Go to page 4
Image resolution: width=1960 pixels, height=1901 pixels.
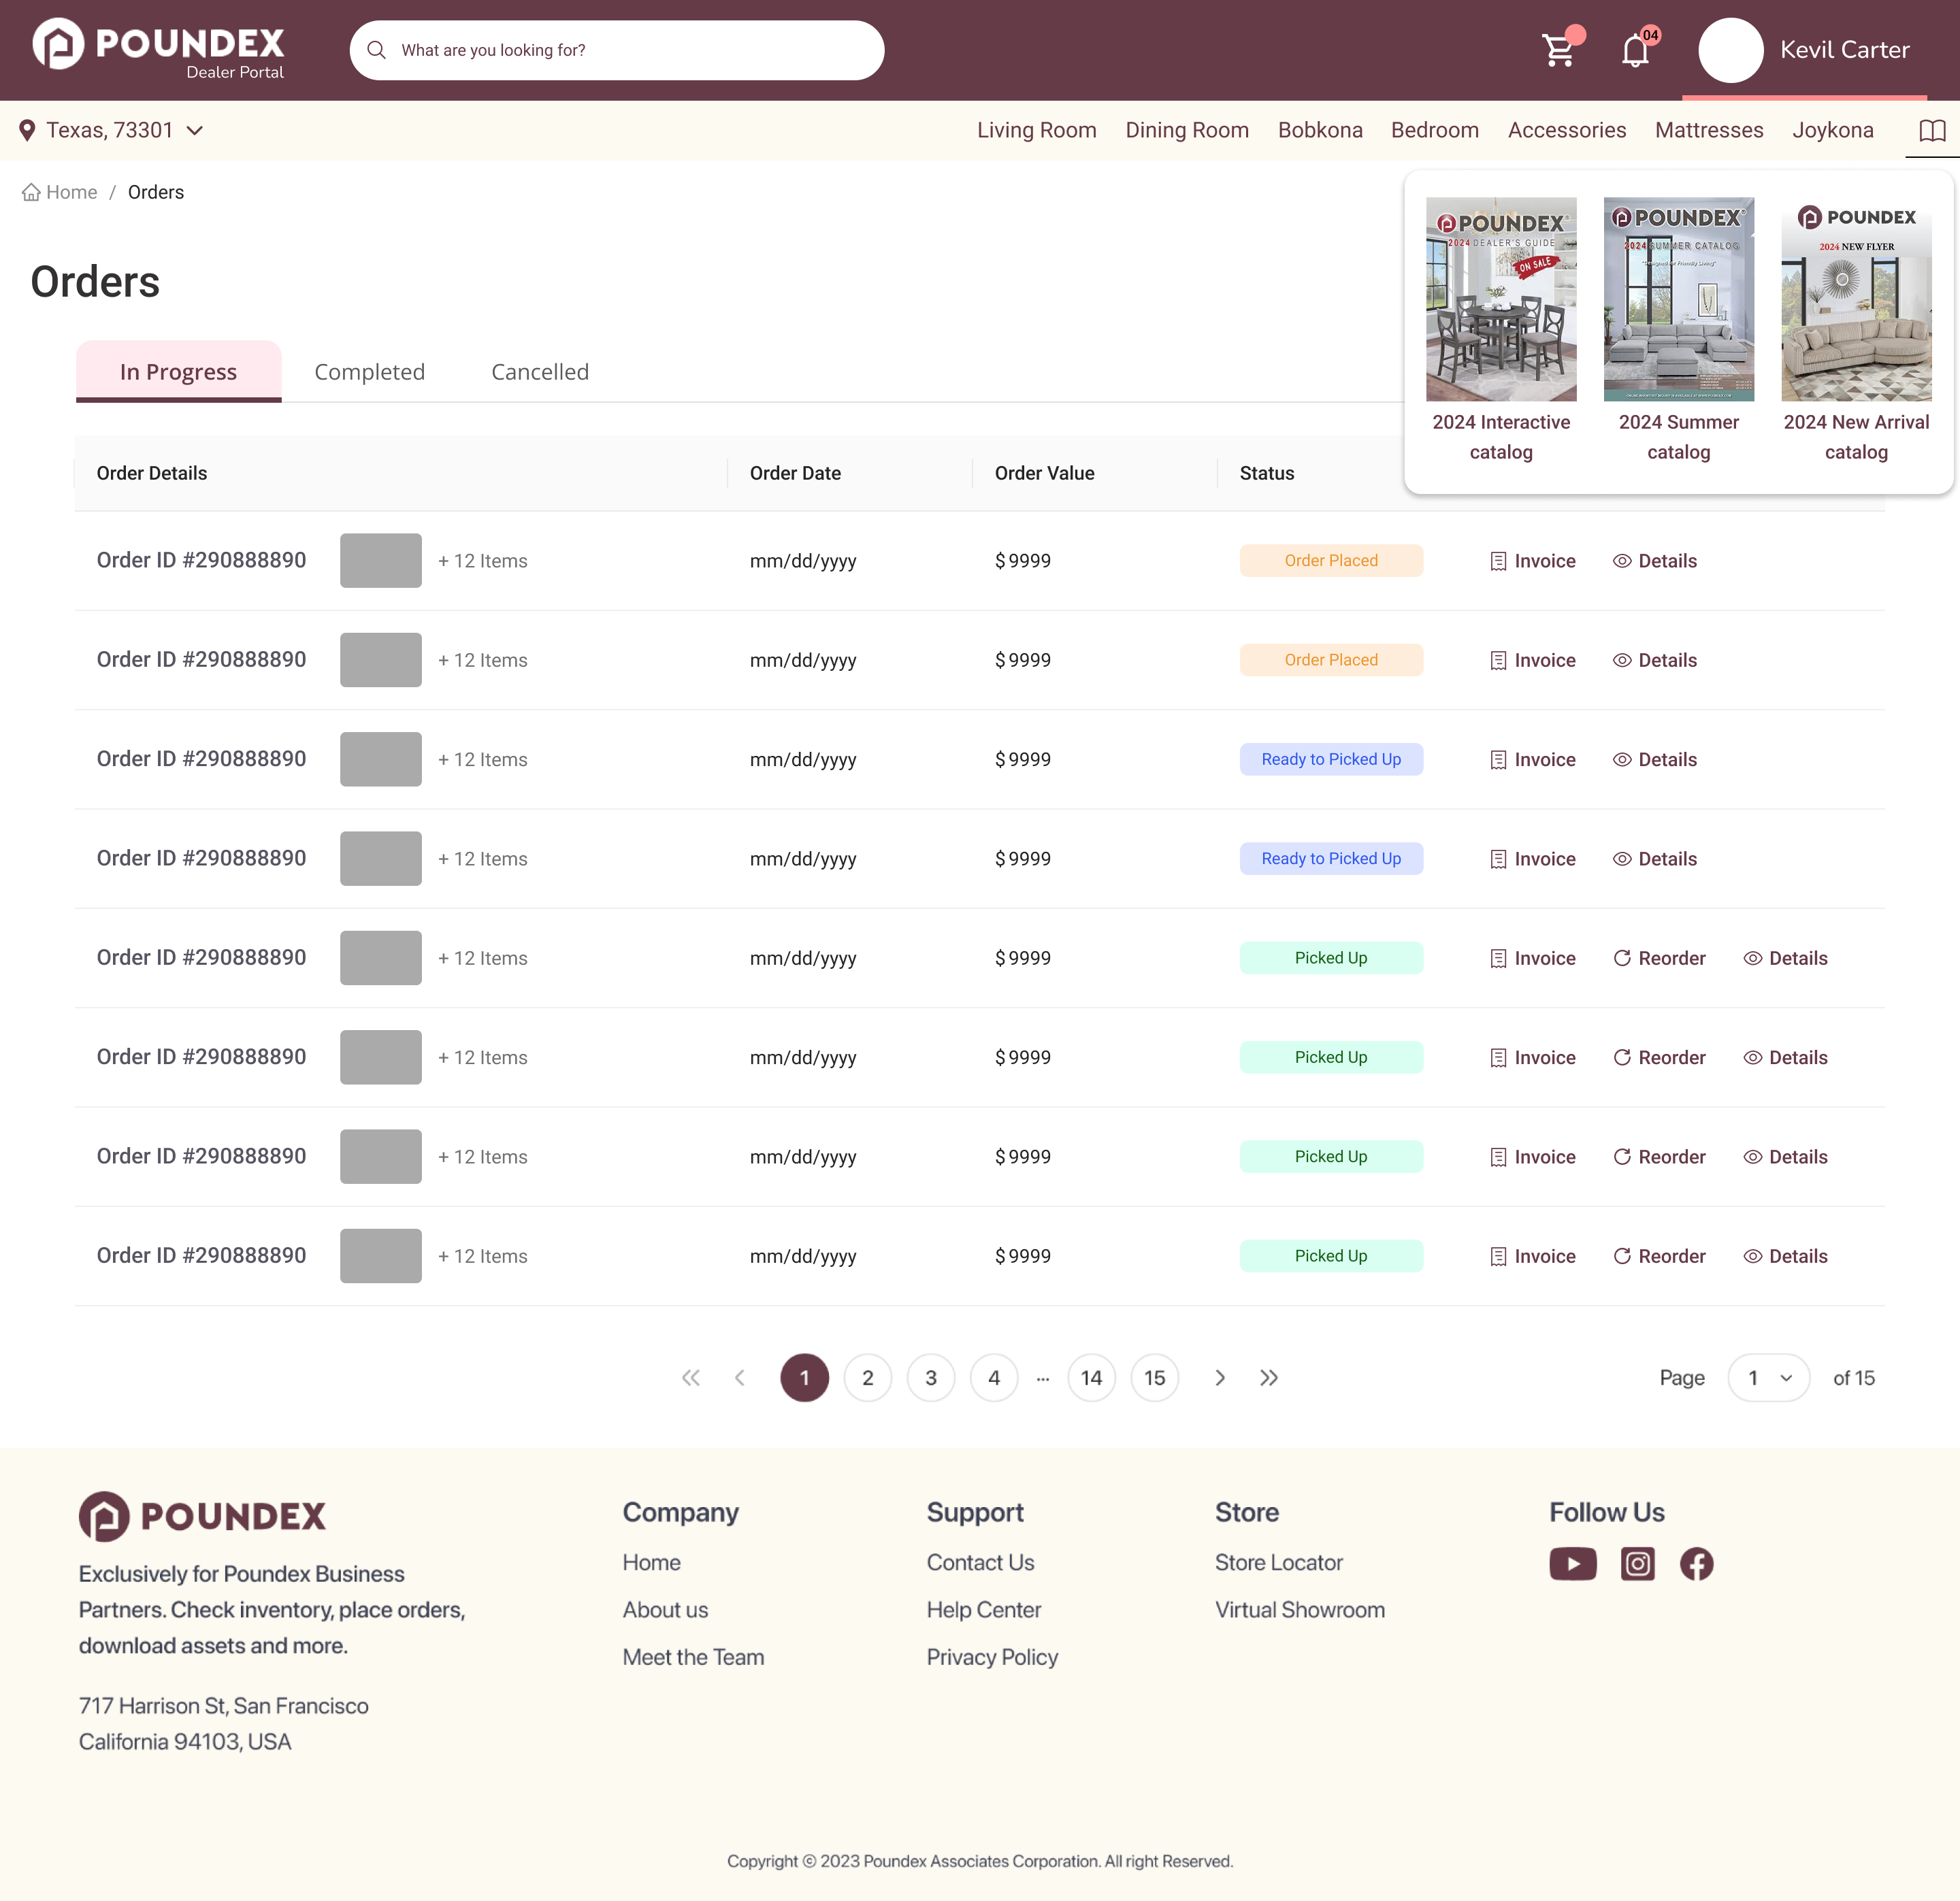994,1378
